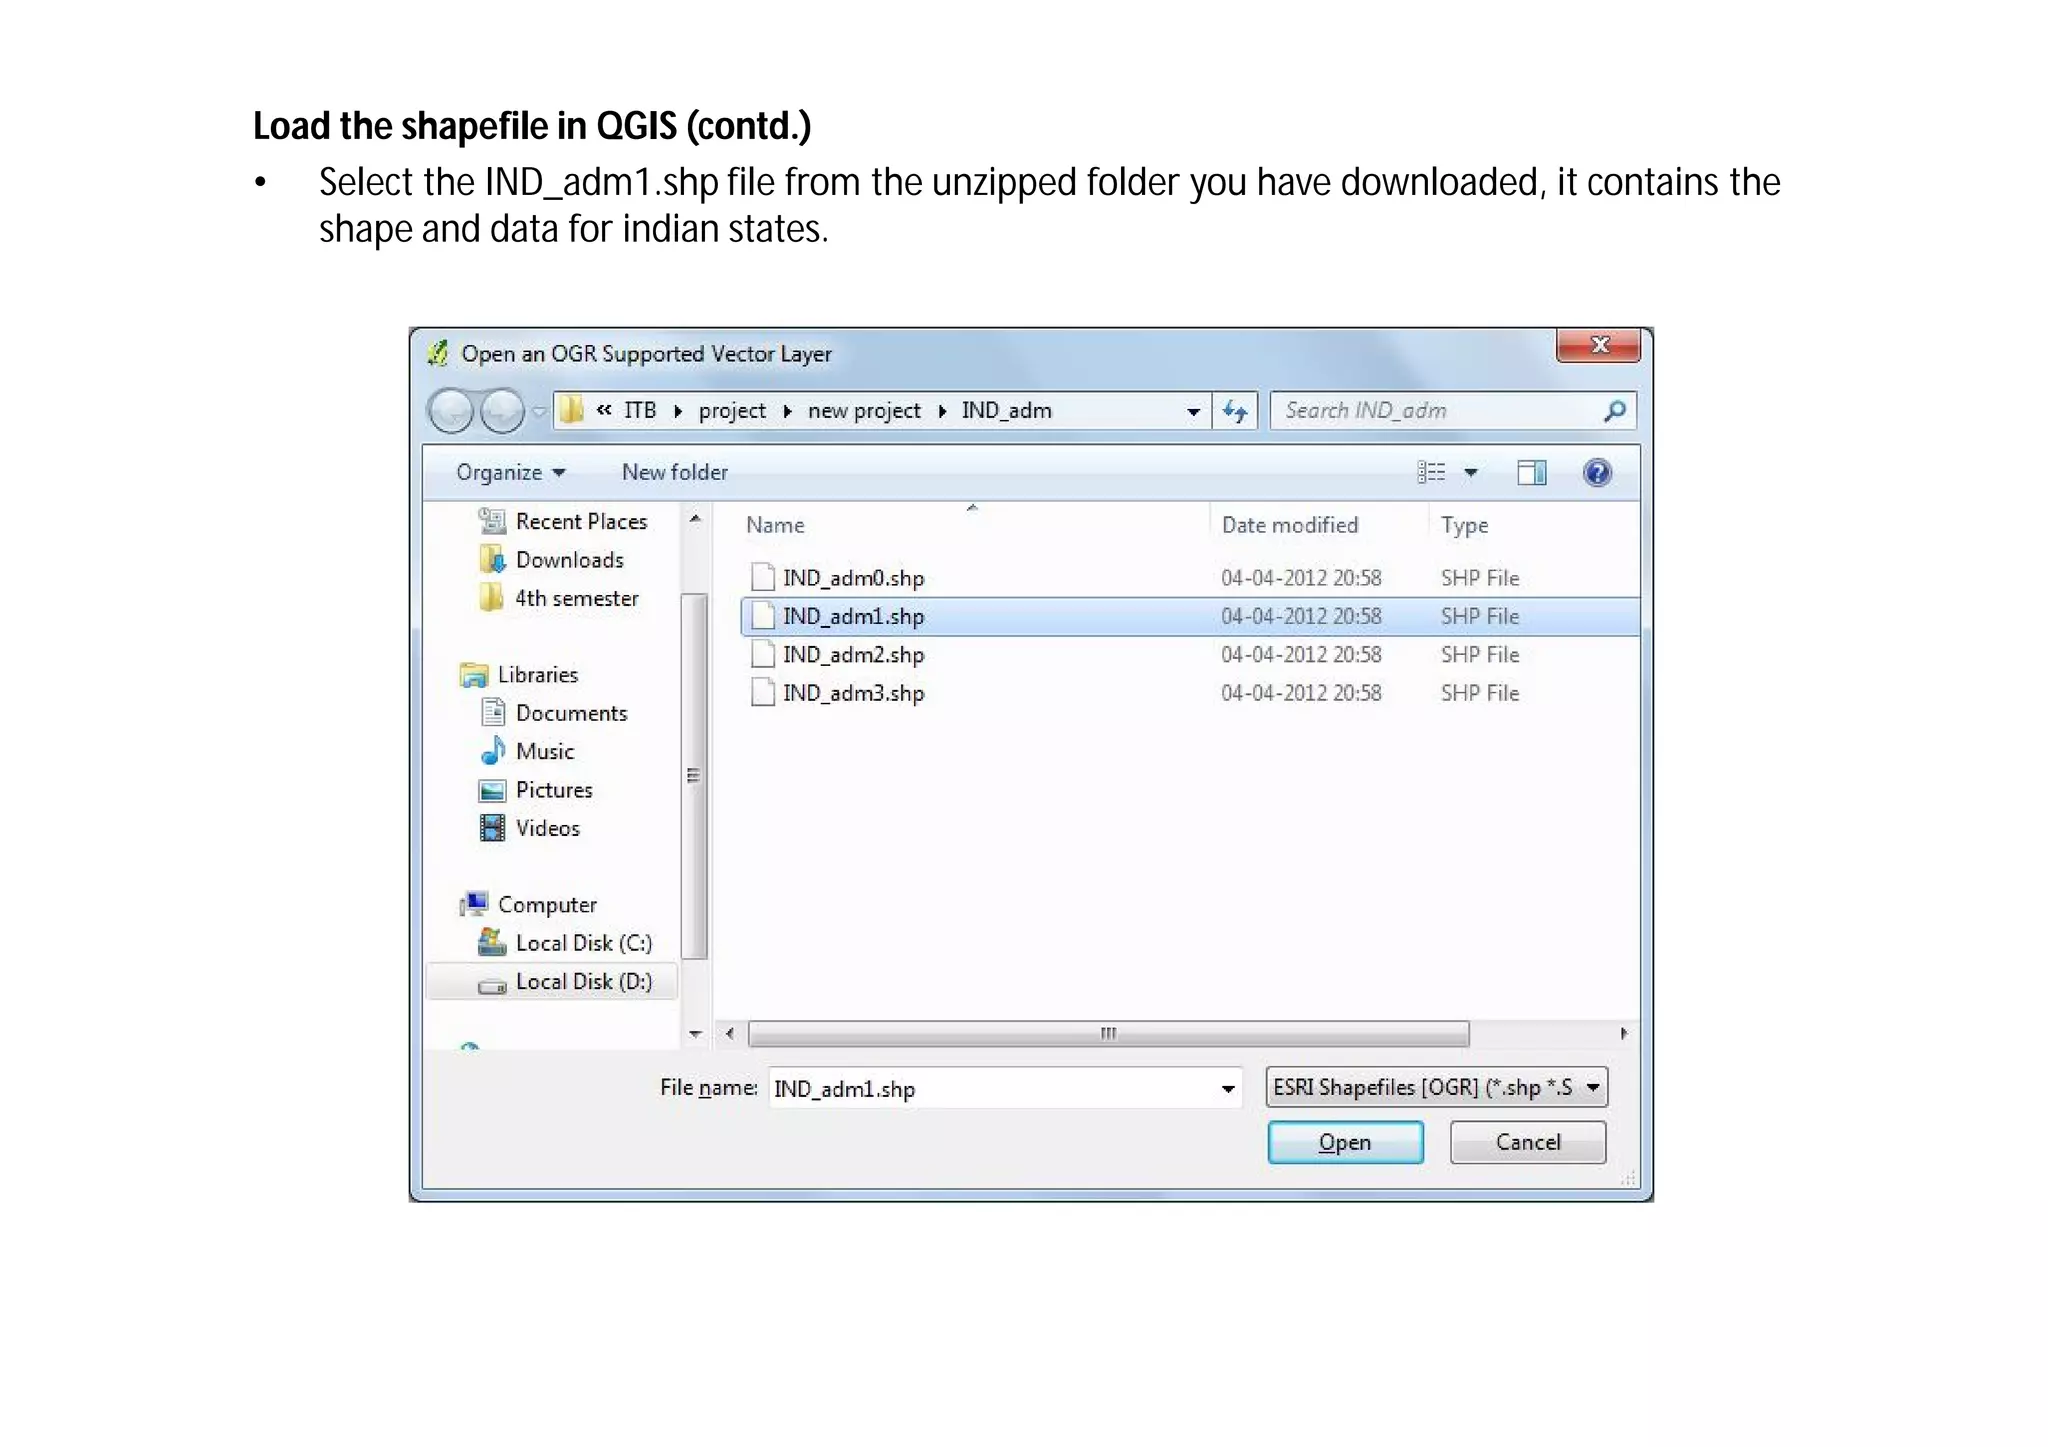Image resolution: width=2048 pixels, height=1447 pixels.
Task: Open Videos library
Action: point(547,828)
